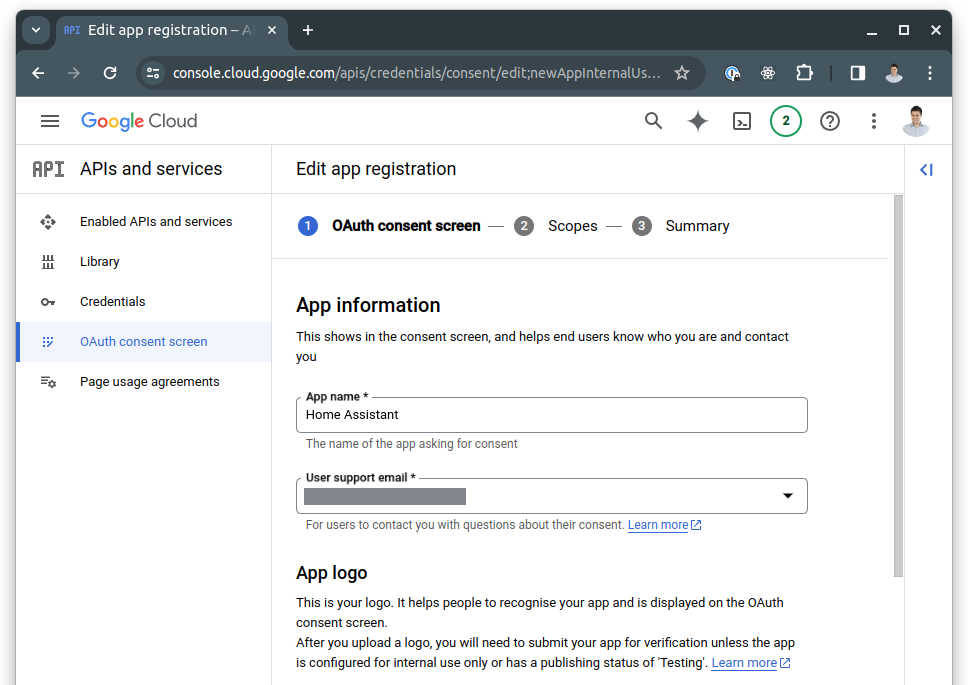The height and width of the screenshot is (685, 968).
Task: Open the Chrome profile avatar
Action: (893, 73)
